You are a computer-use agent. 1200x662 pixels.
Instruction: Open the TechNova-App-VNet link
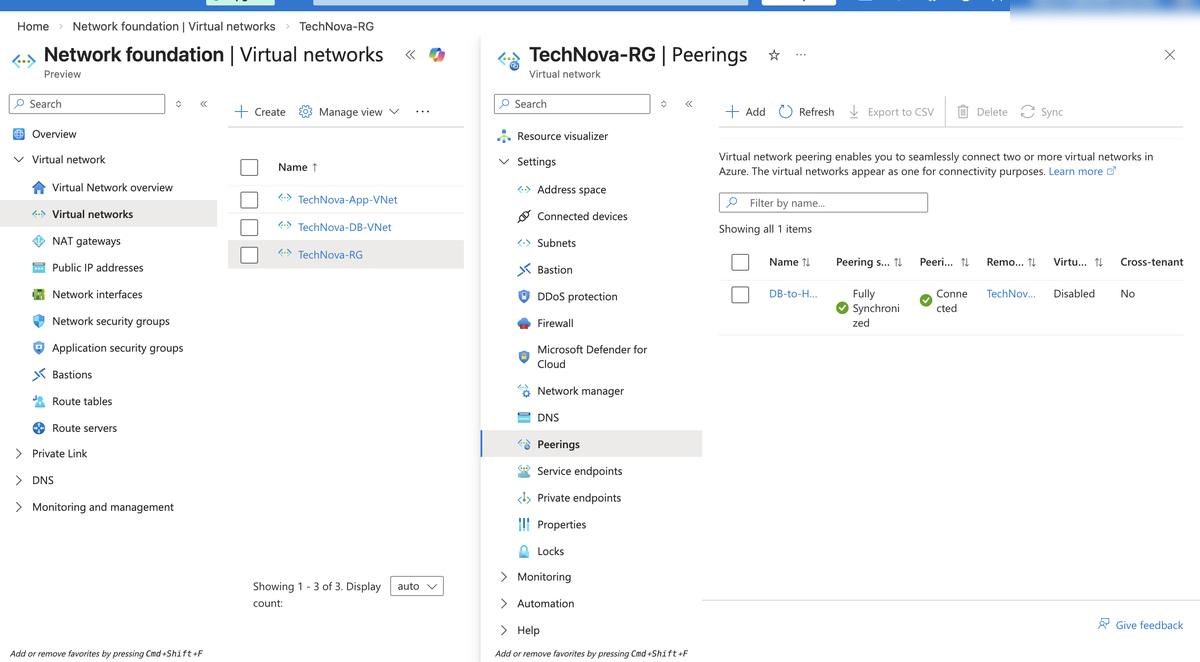[x=347, y=200]
